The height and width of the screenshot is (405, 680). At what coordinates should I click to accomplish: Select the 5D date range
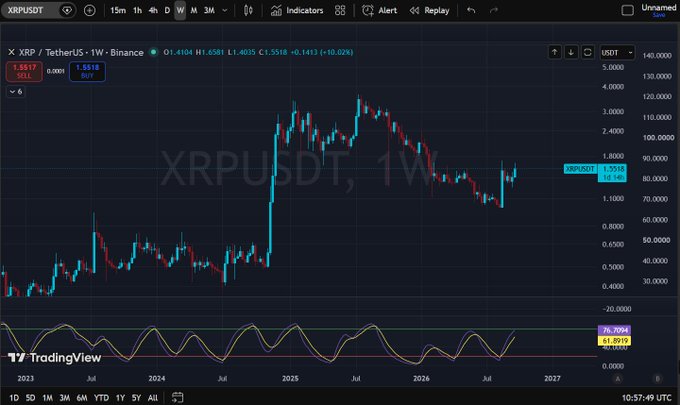coord(30,398)
